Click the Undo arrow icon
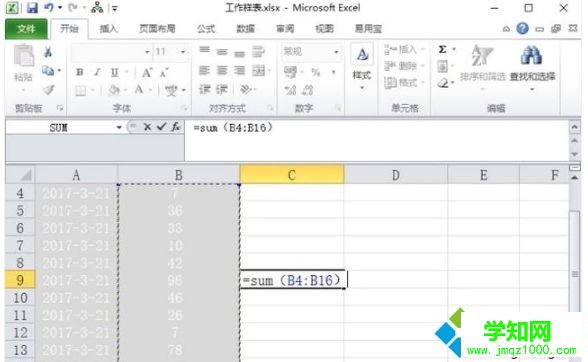 (x=49, y=8)
